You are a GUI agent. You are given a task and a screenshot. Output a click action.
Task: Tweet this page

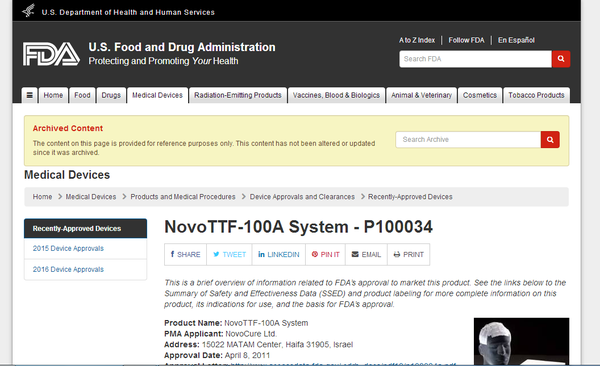(x=230, y=255)
